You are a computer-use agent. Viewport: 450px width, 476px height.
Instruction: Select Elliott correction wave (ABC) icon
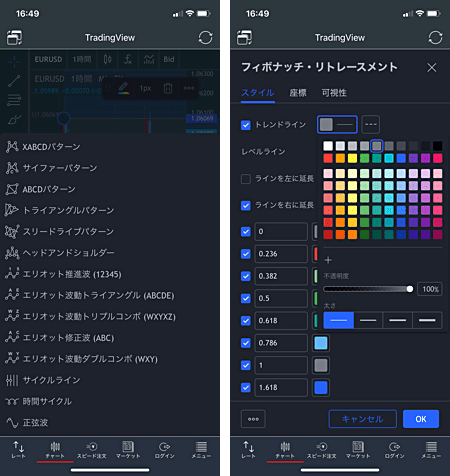pyautogui.click(x=12, y=337)
